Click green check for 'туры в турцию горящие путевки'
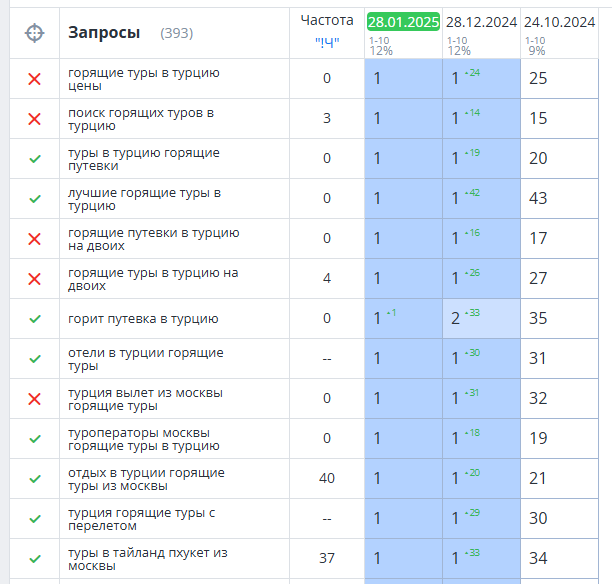 coord(35,159)
